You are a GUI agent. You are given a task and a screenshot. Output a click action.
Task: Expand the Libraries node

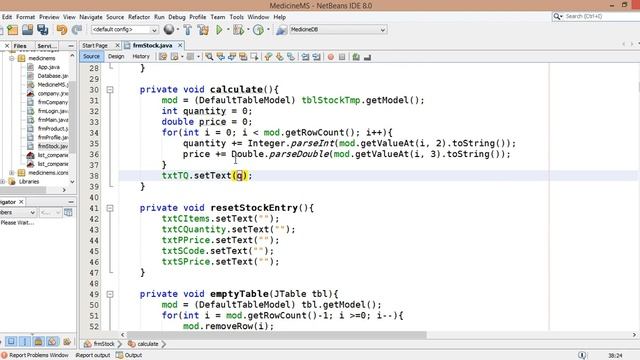[x=3, y=182]
